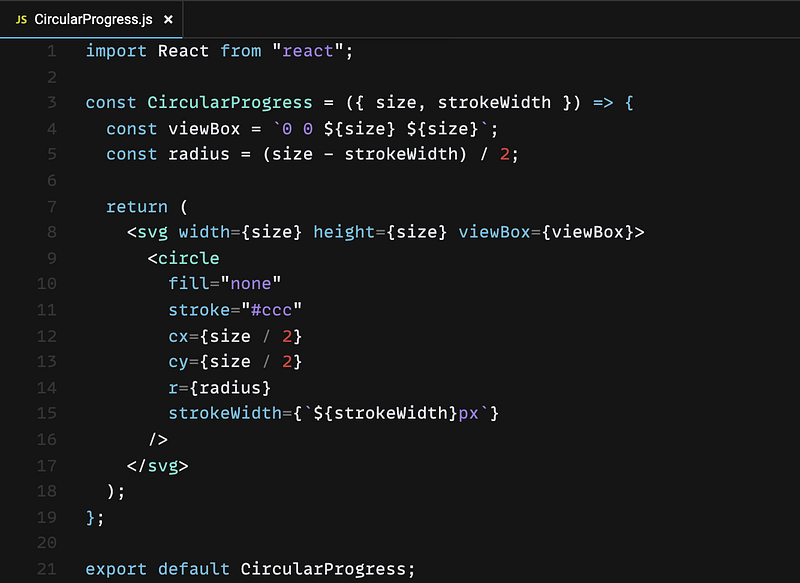Click "CircularProgress" name on line 3

230,103
